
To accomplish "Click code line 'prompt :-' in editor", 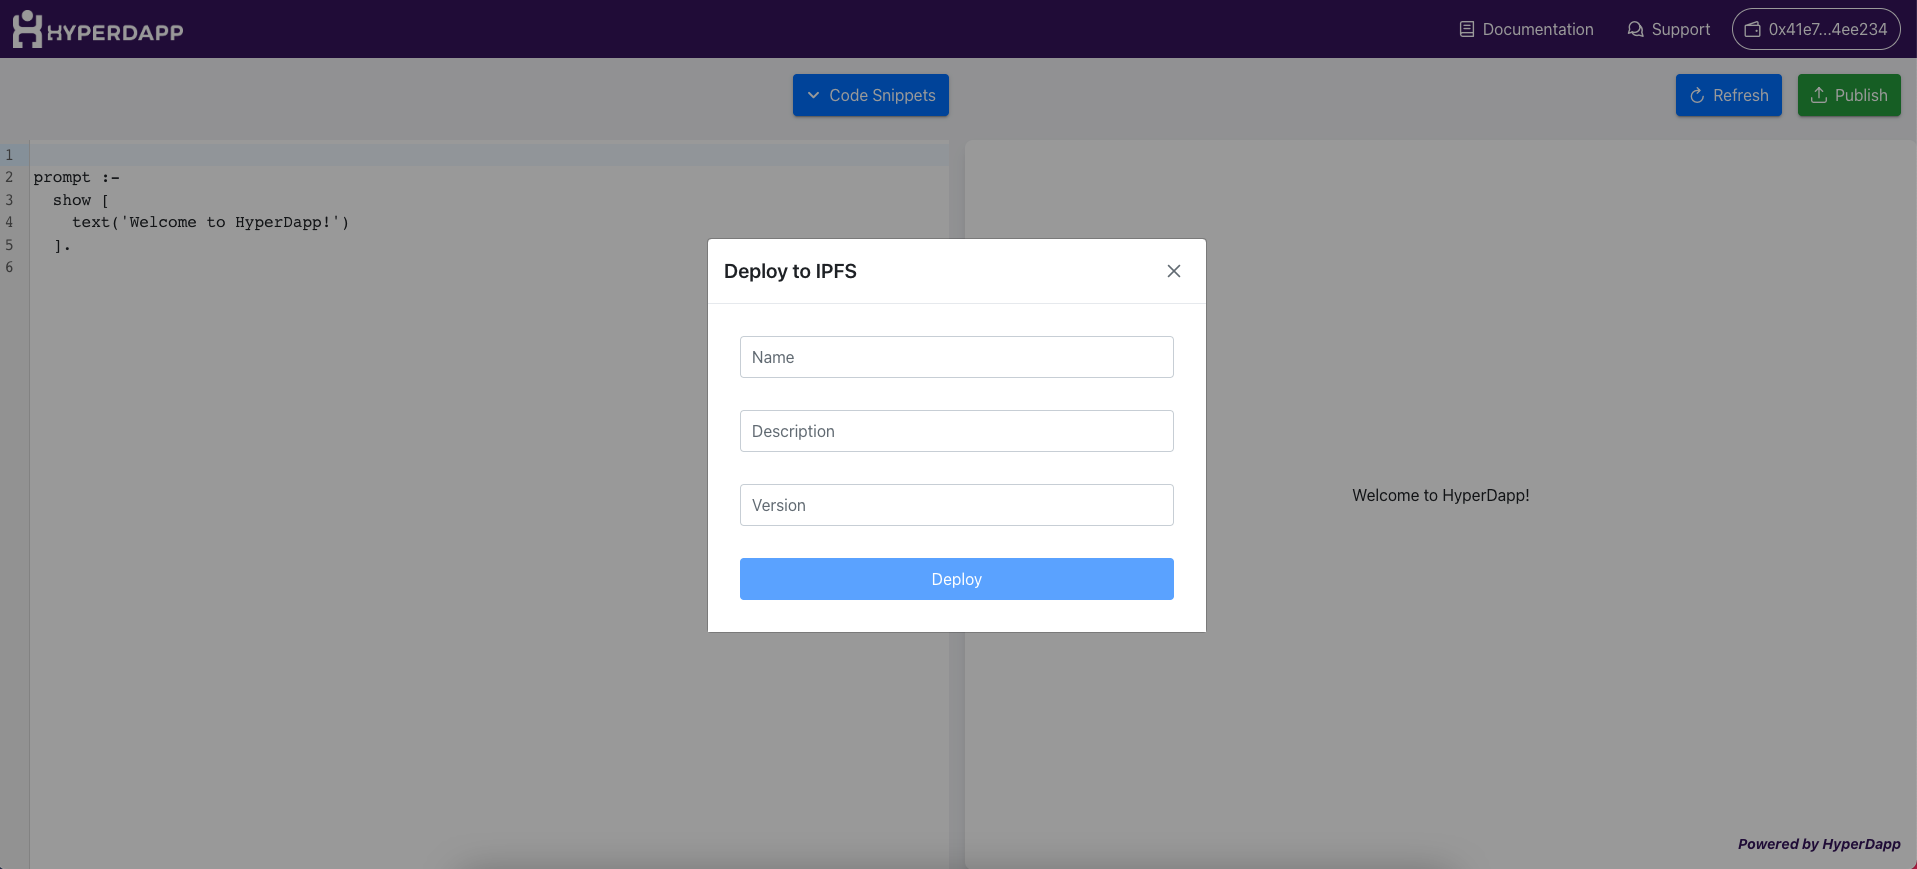I will coord(77,177).
